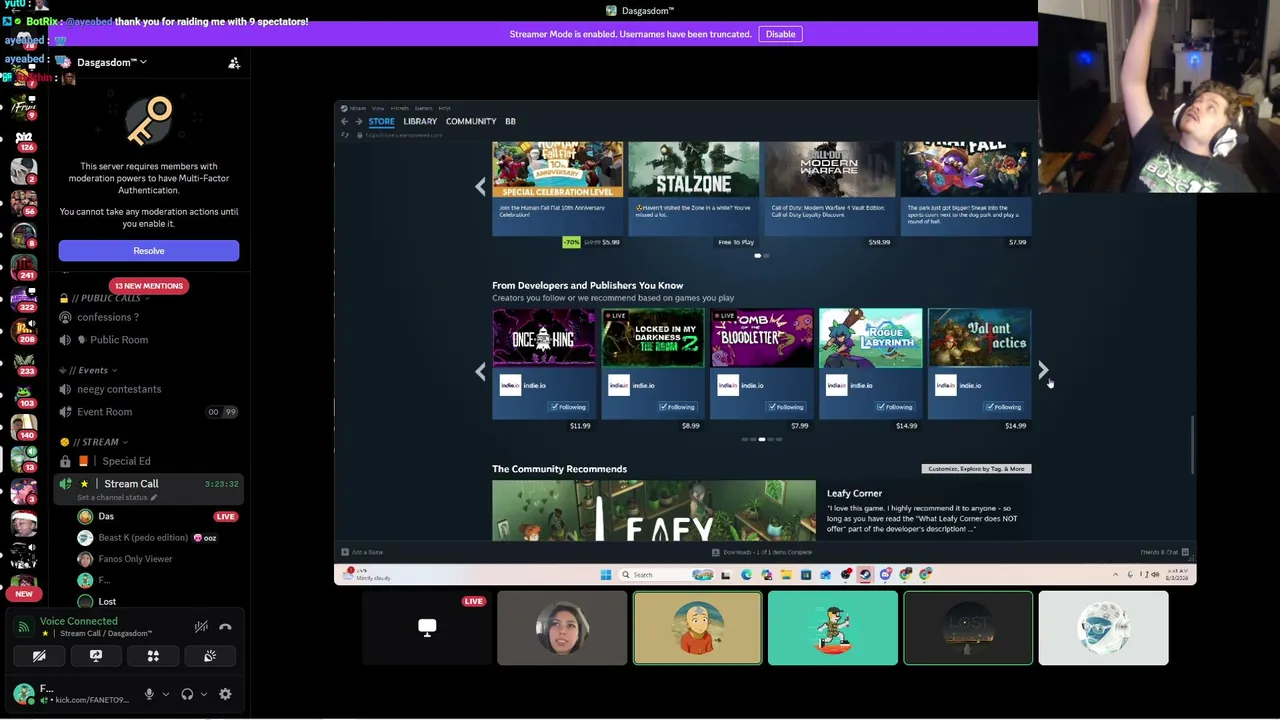This screenshot has height=720, width=1280.
Task: Open Steam Downloads status
Action: tap(762, 552)
